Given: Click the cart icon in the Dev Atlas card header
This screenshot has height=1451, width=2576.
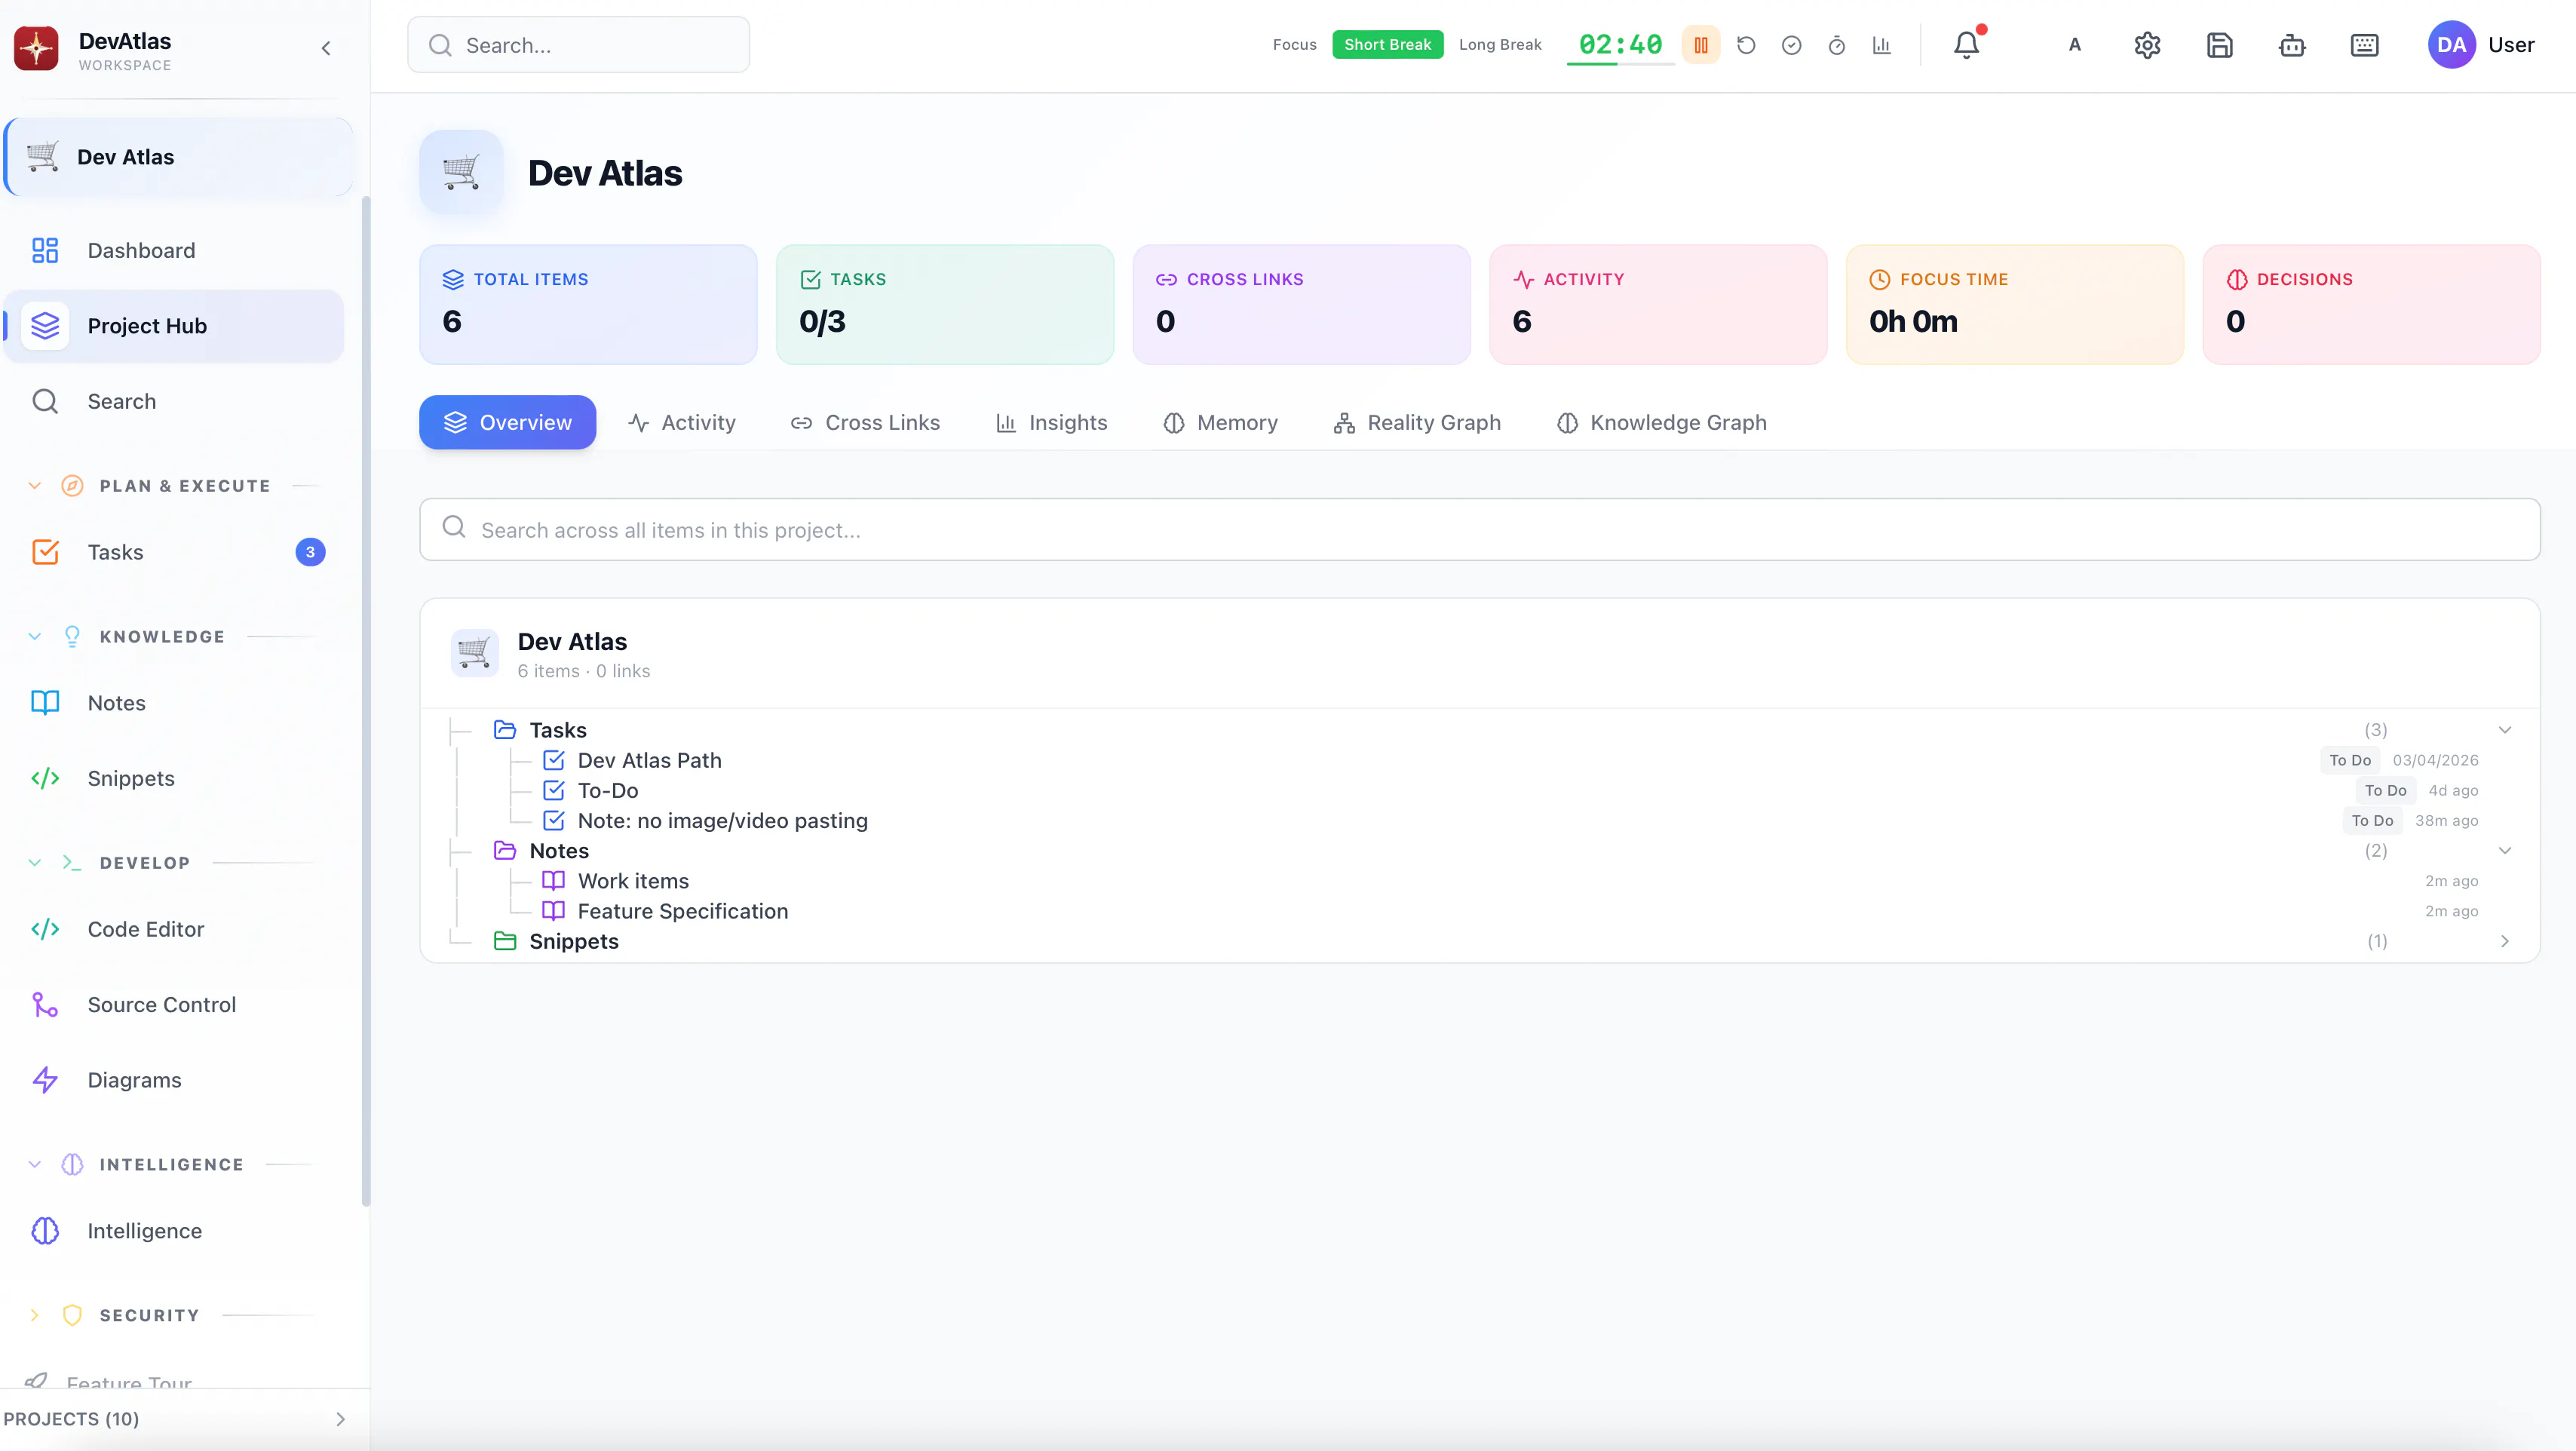Looking at the screenshot, I should (x=474, y=654).
